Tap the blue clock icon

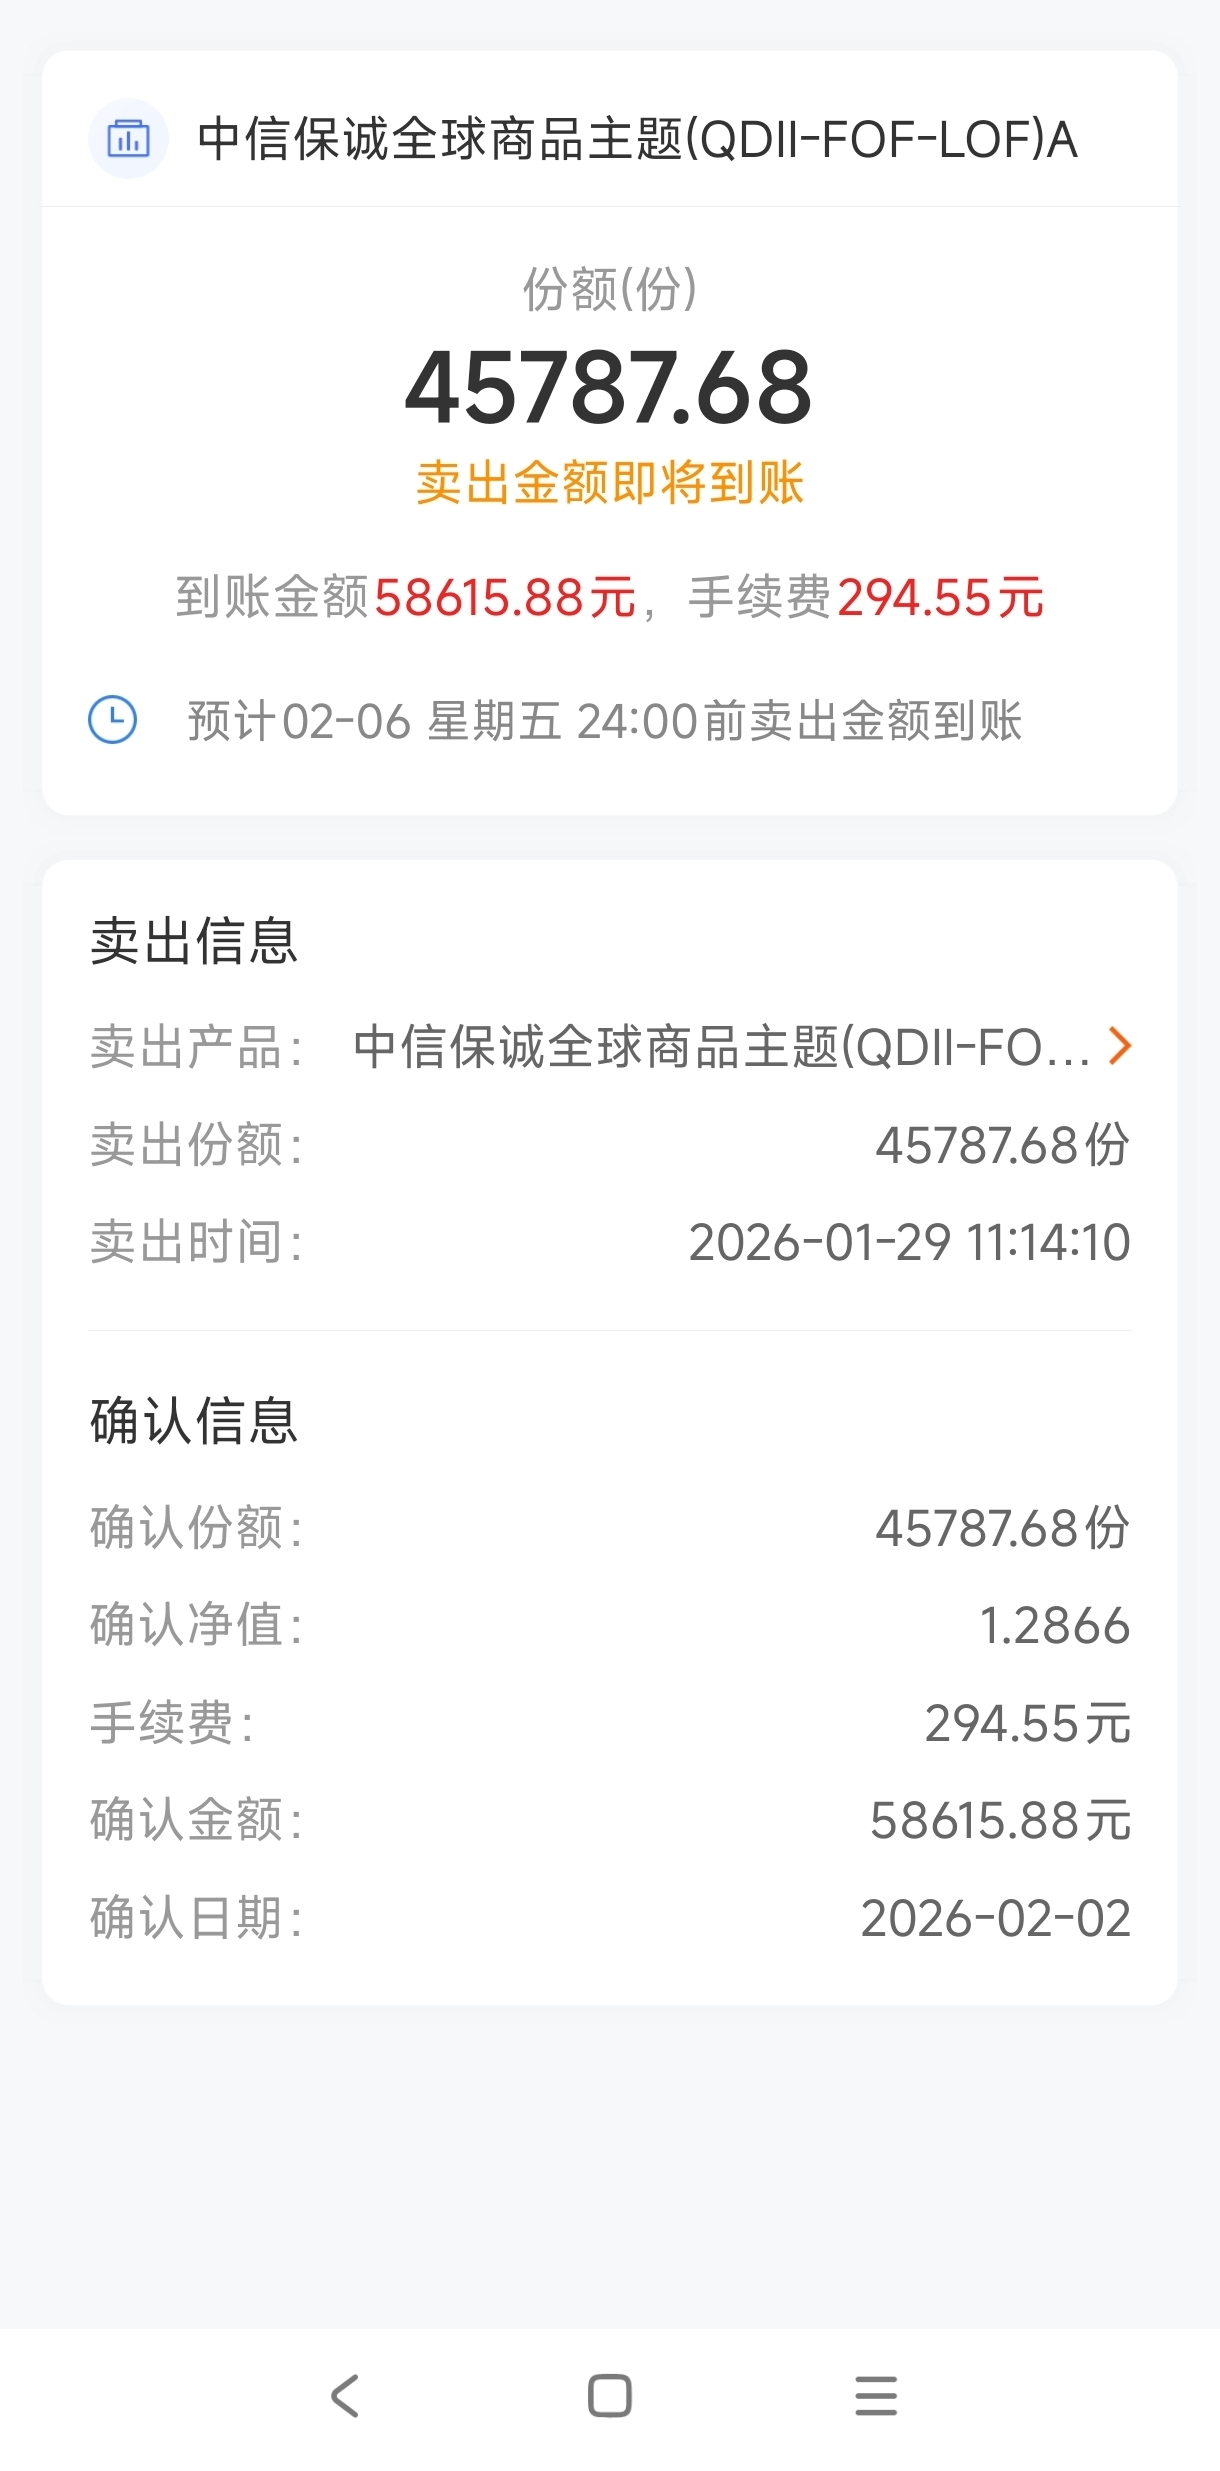pyautogui.click(x=113, y=720)
